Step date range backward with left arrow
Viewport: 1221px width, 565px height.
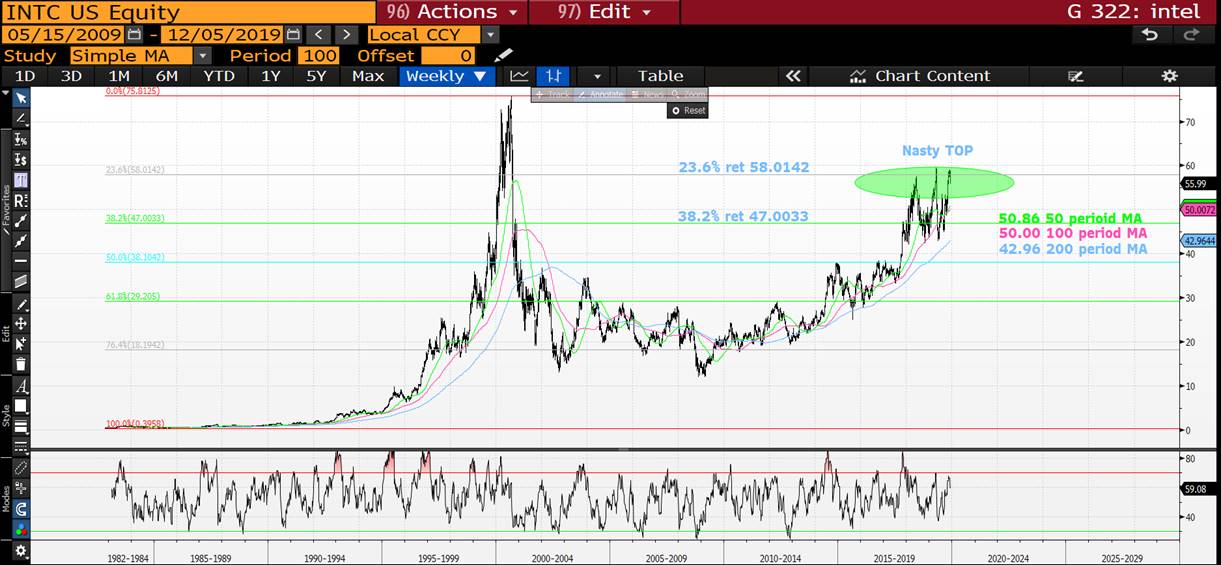[317, 34]
